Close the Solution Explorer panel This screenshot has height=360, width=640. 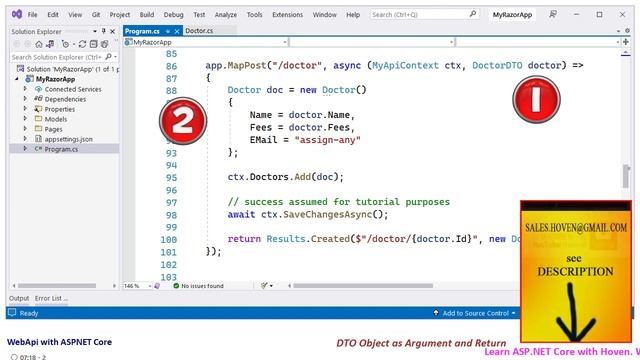coord(113,31)
